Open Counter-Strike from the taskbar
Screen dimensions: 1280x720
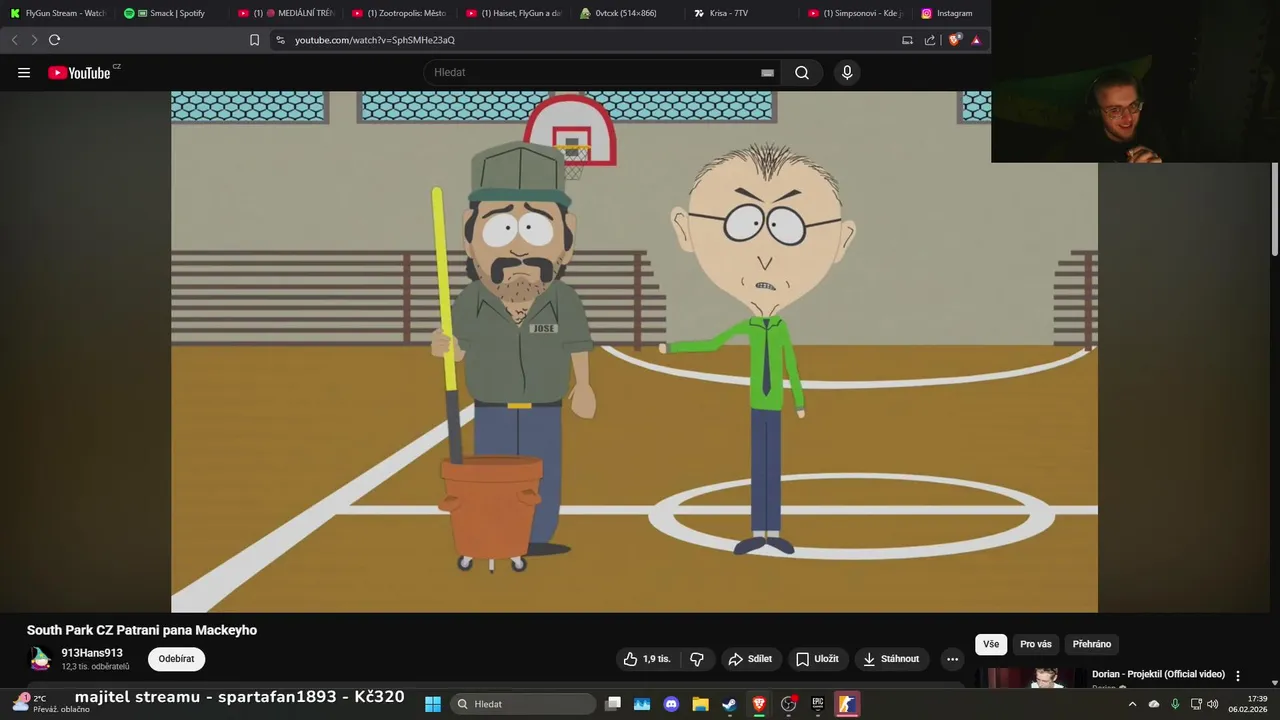coord(847,704)
